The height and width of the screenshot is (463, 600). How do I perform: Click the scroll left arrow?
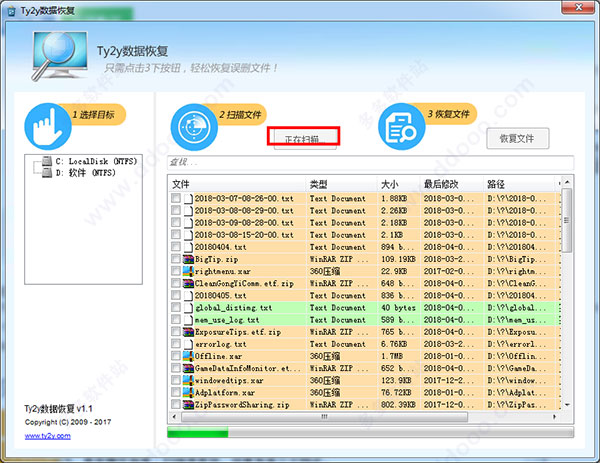(x=174, y=417)
